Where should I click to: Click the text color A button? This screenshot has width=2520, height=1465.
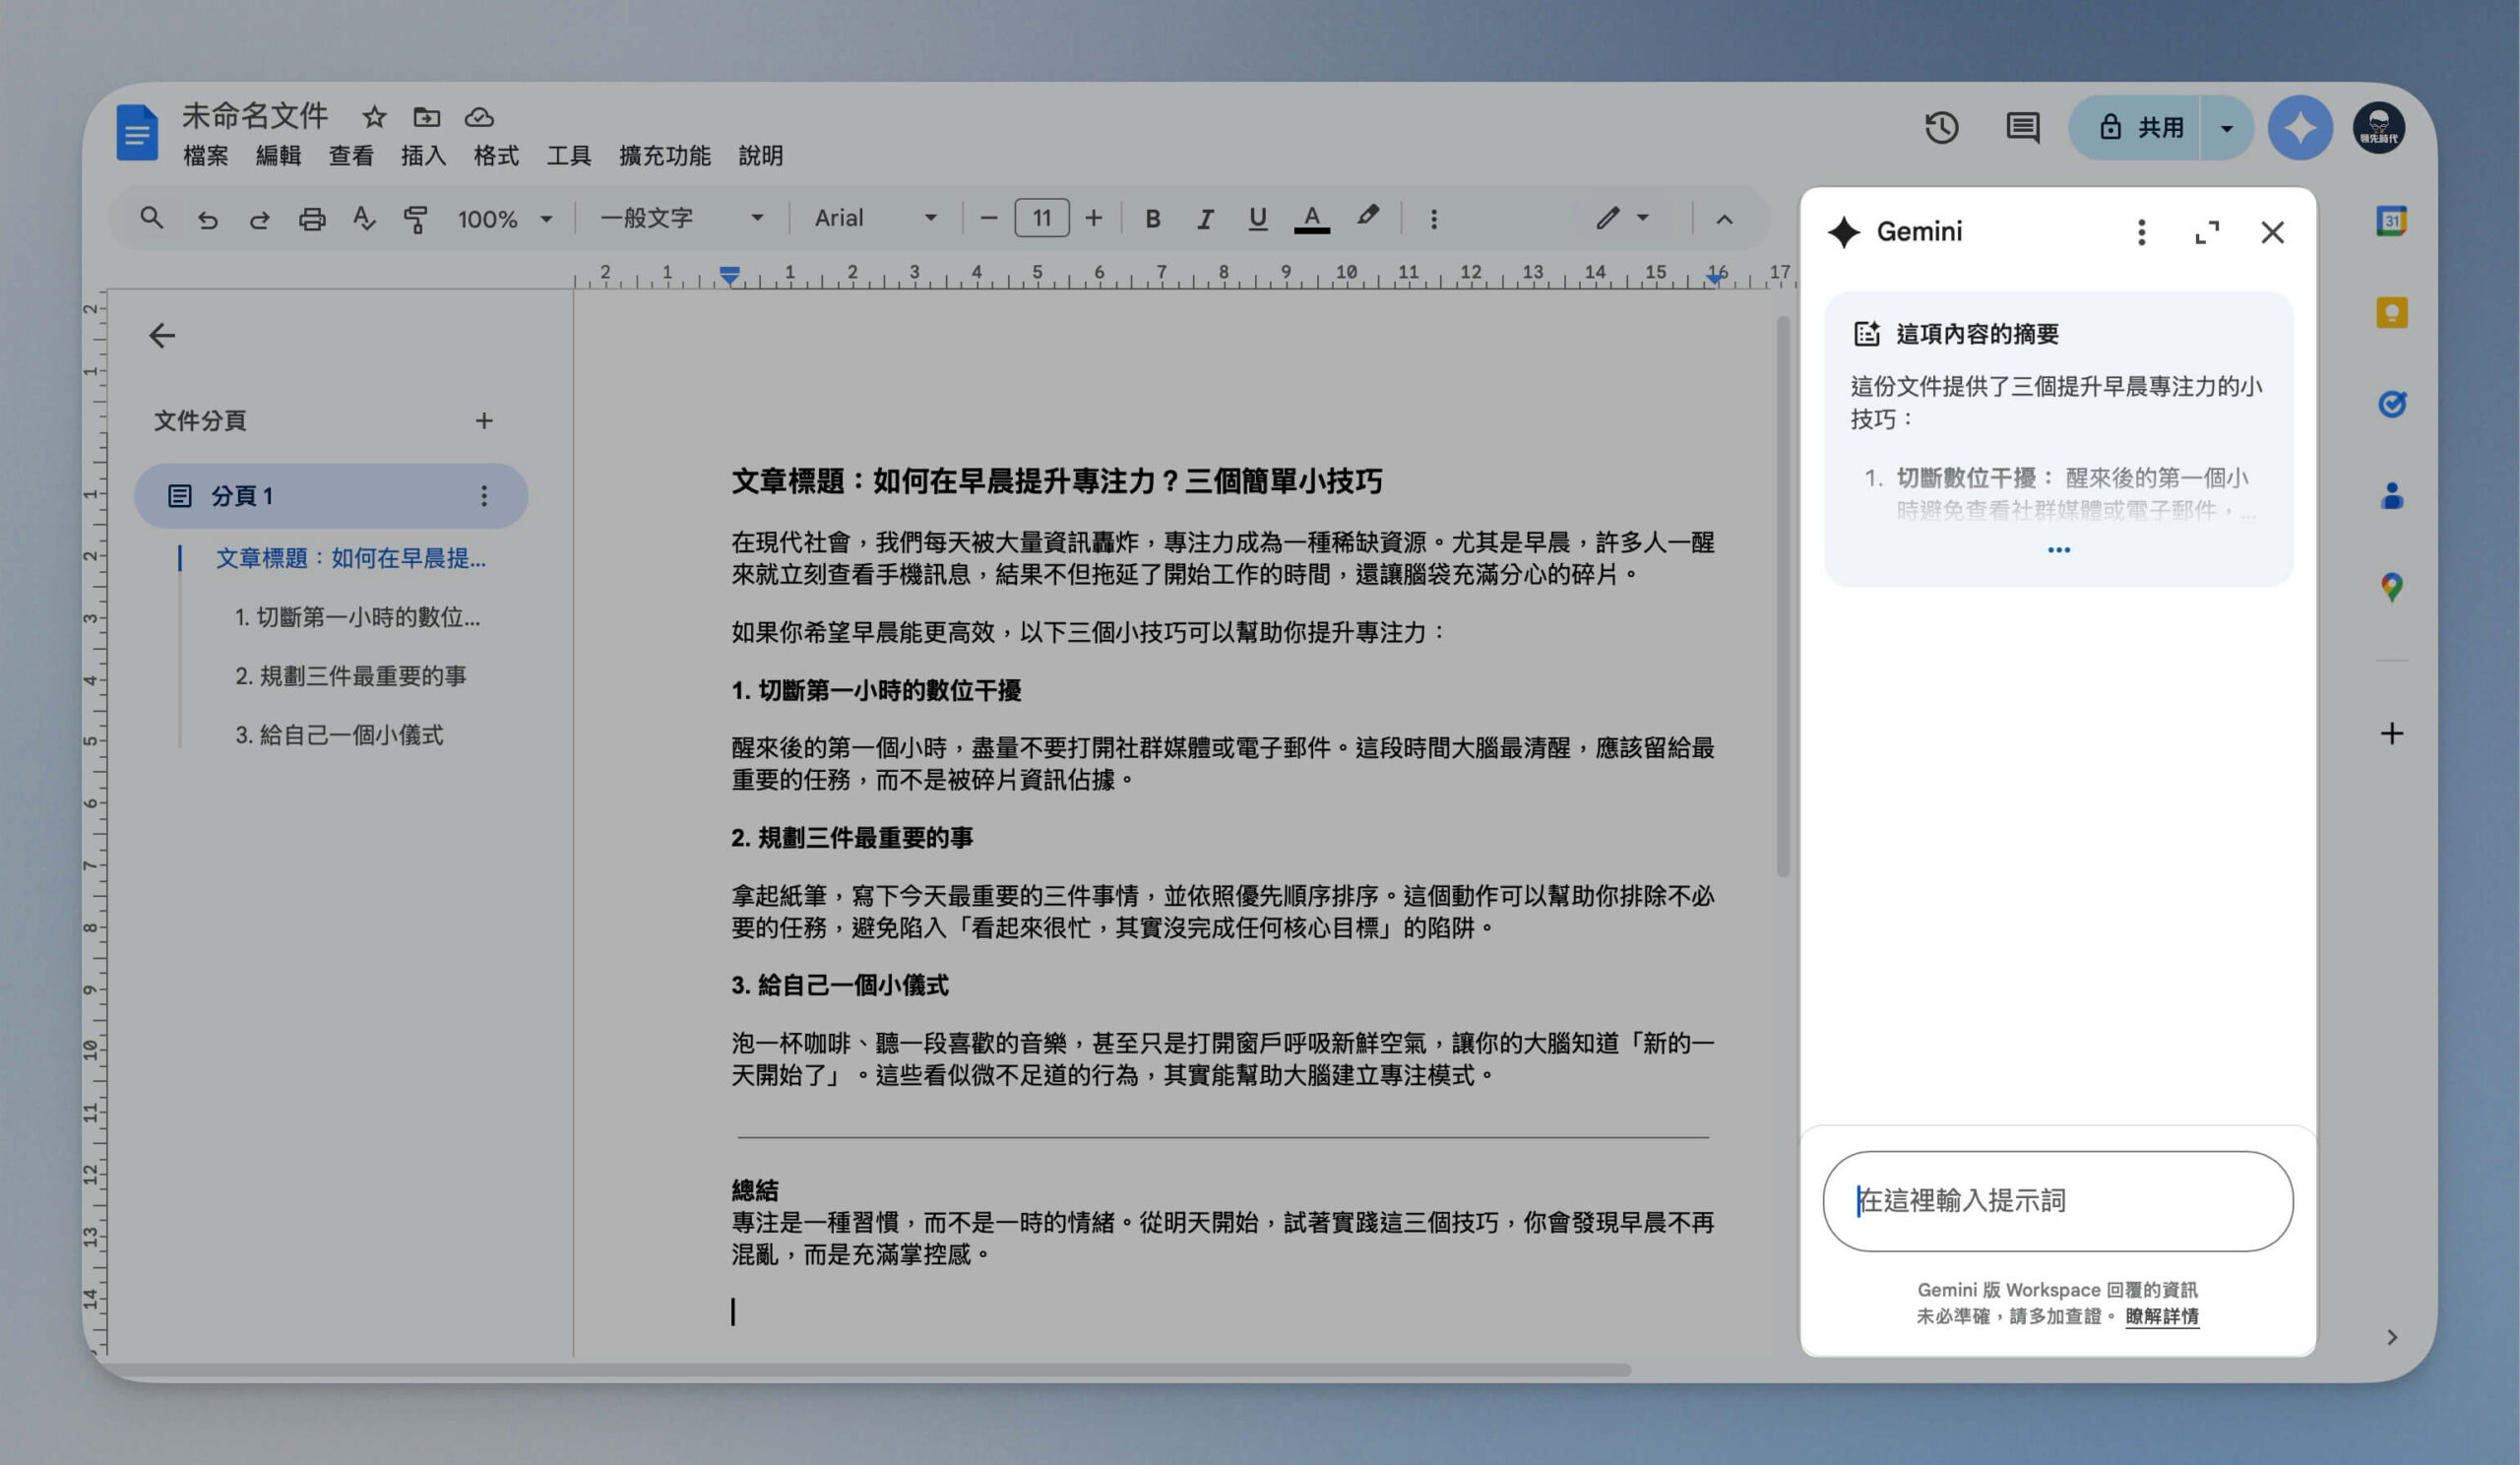1311,218
